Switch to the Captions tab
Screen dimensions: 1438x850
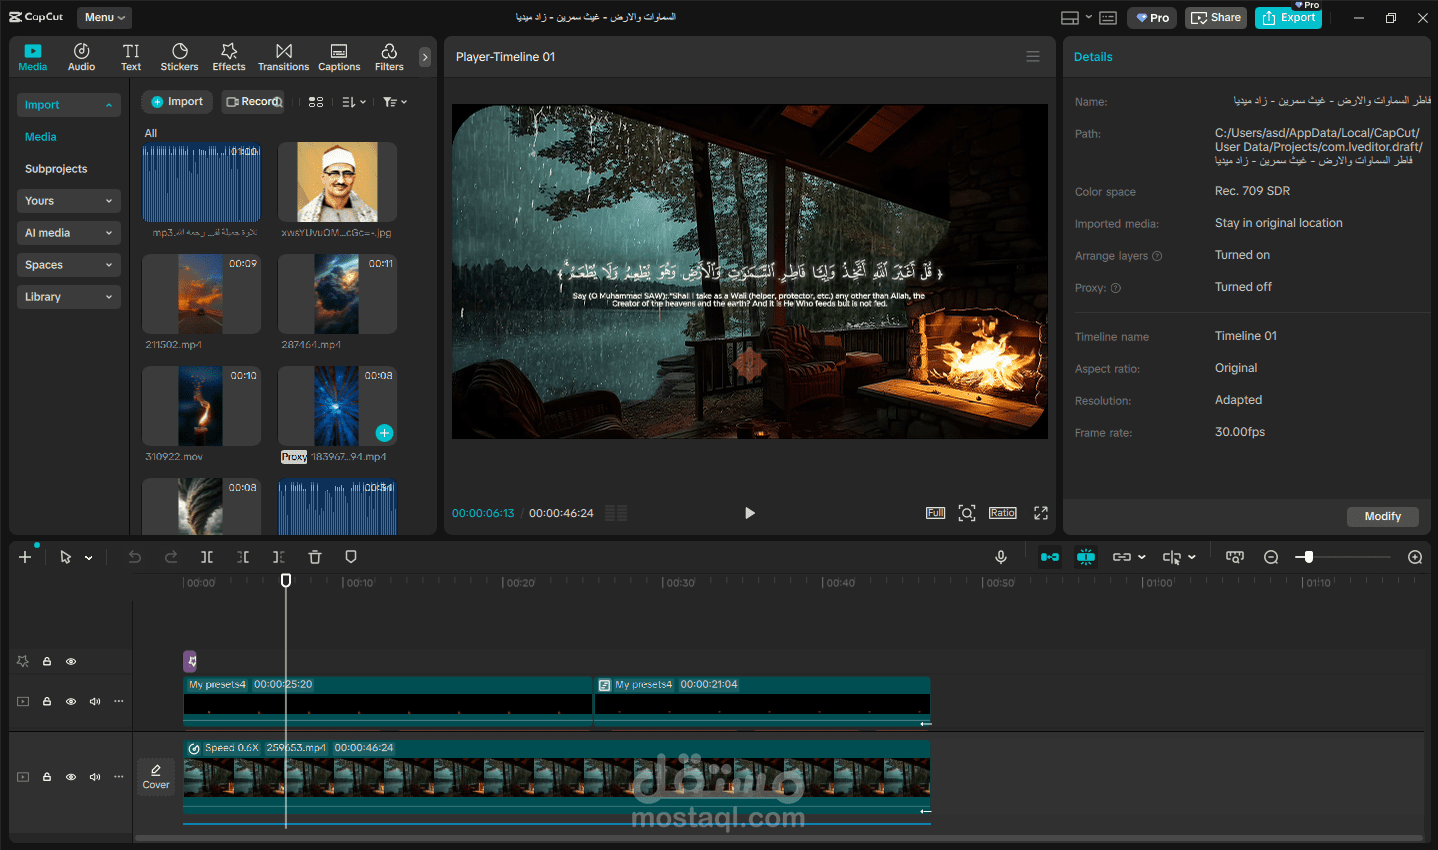(x=339, y=57)
